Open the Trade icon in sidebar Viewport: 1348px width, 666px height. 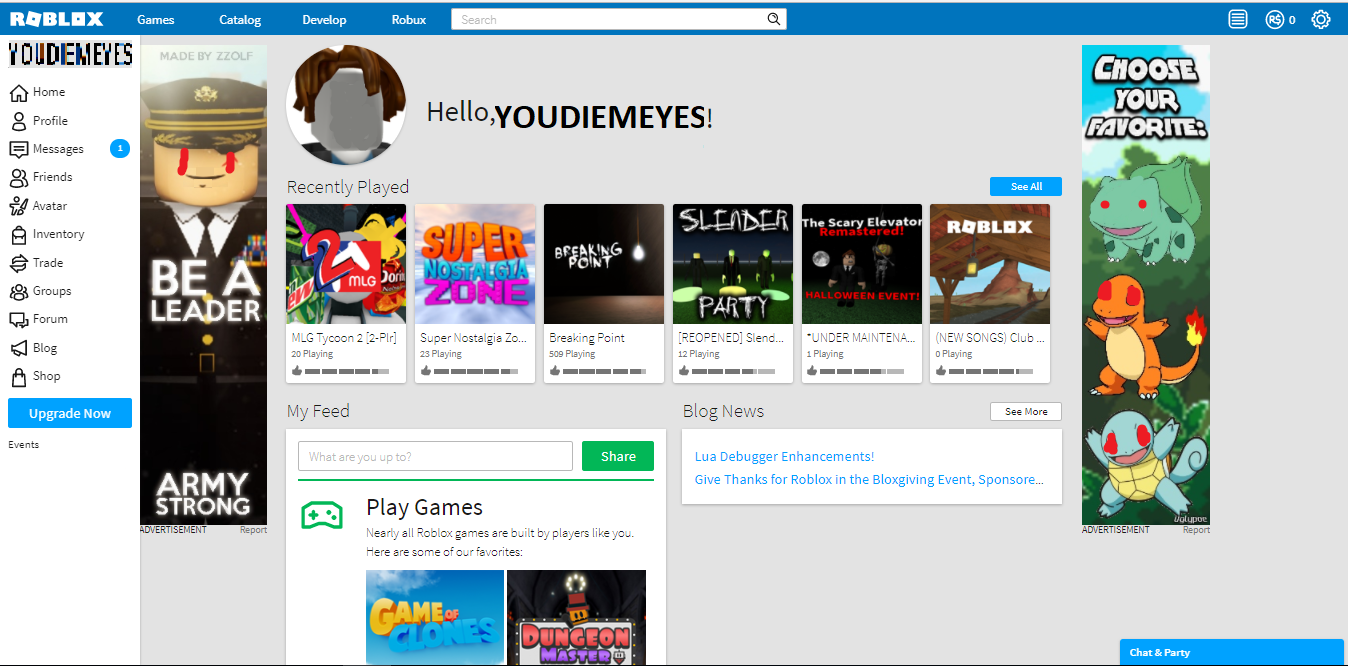(x=18, y=263)
